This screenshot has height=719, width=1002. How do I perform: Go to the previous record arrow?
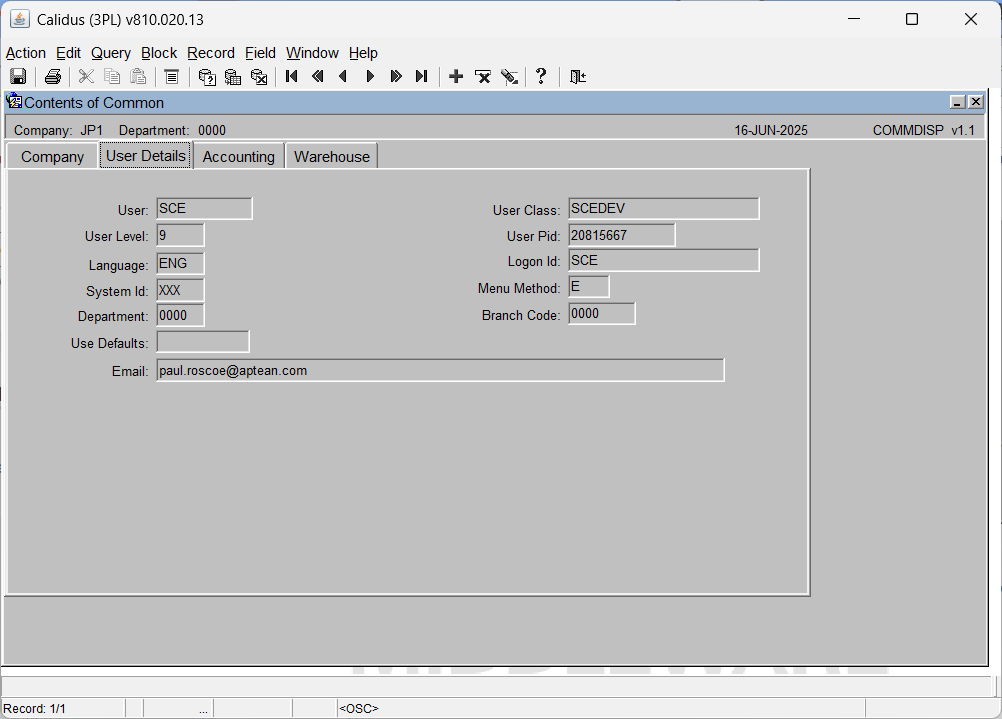(x=343, y=77)
